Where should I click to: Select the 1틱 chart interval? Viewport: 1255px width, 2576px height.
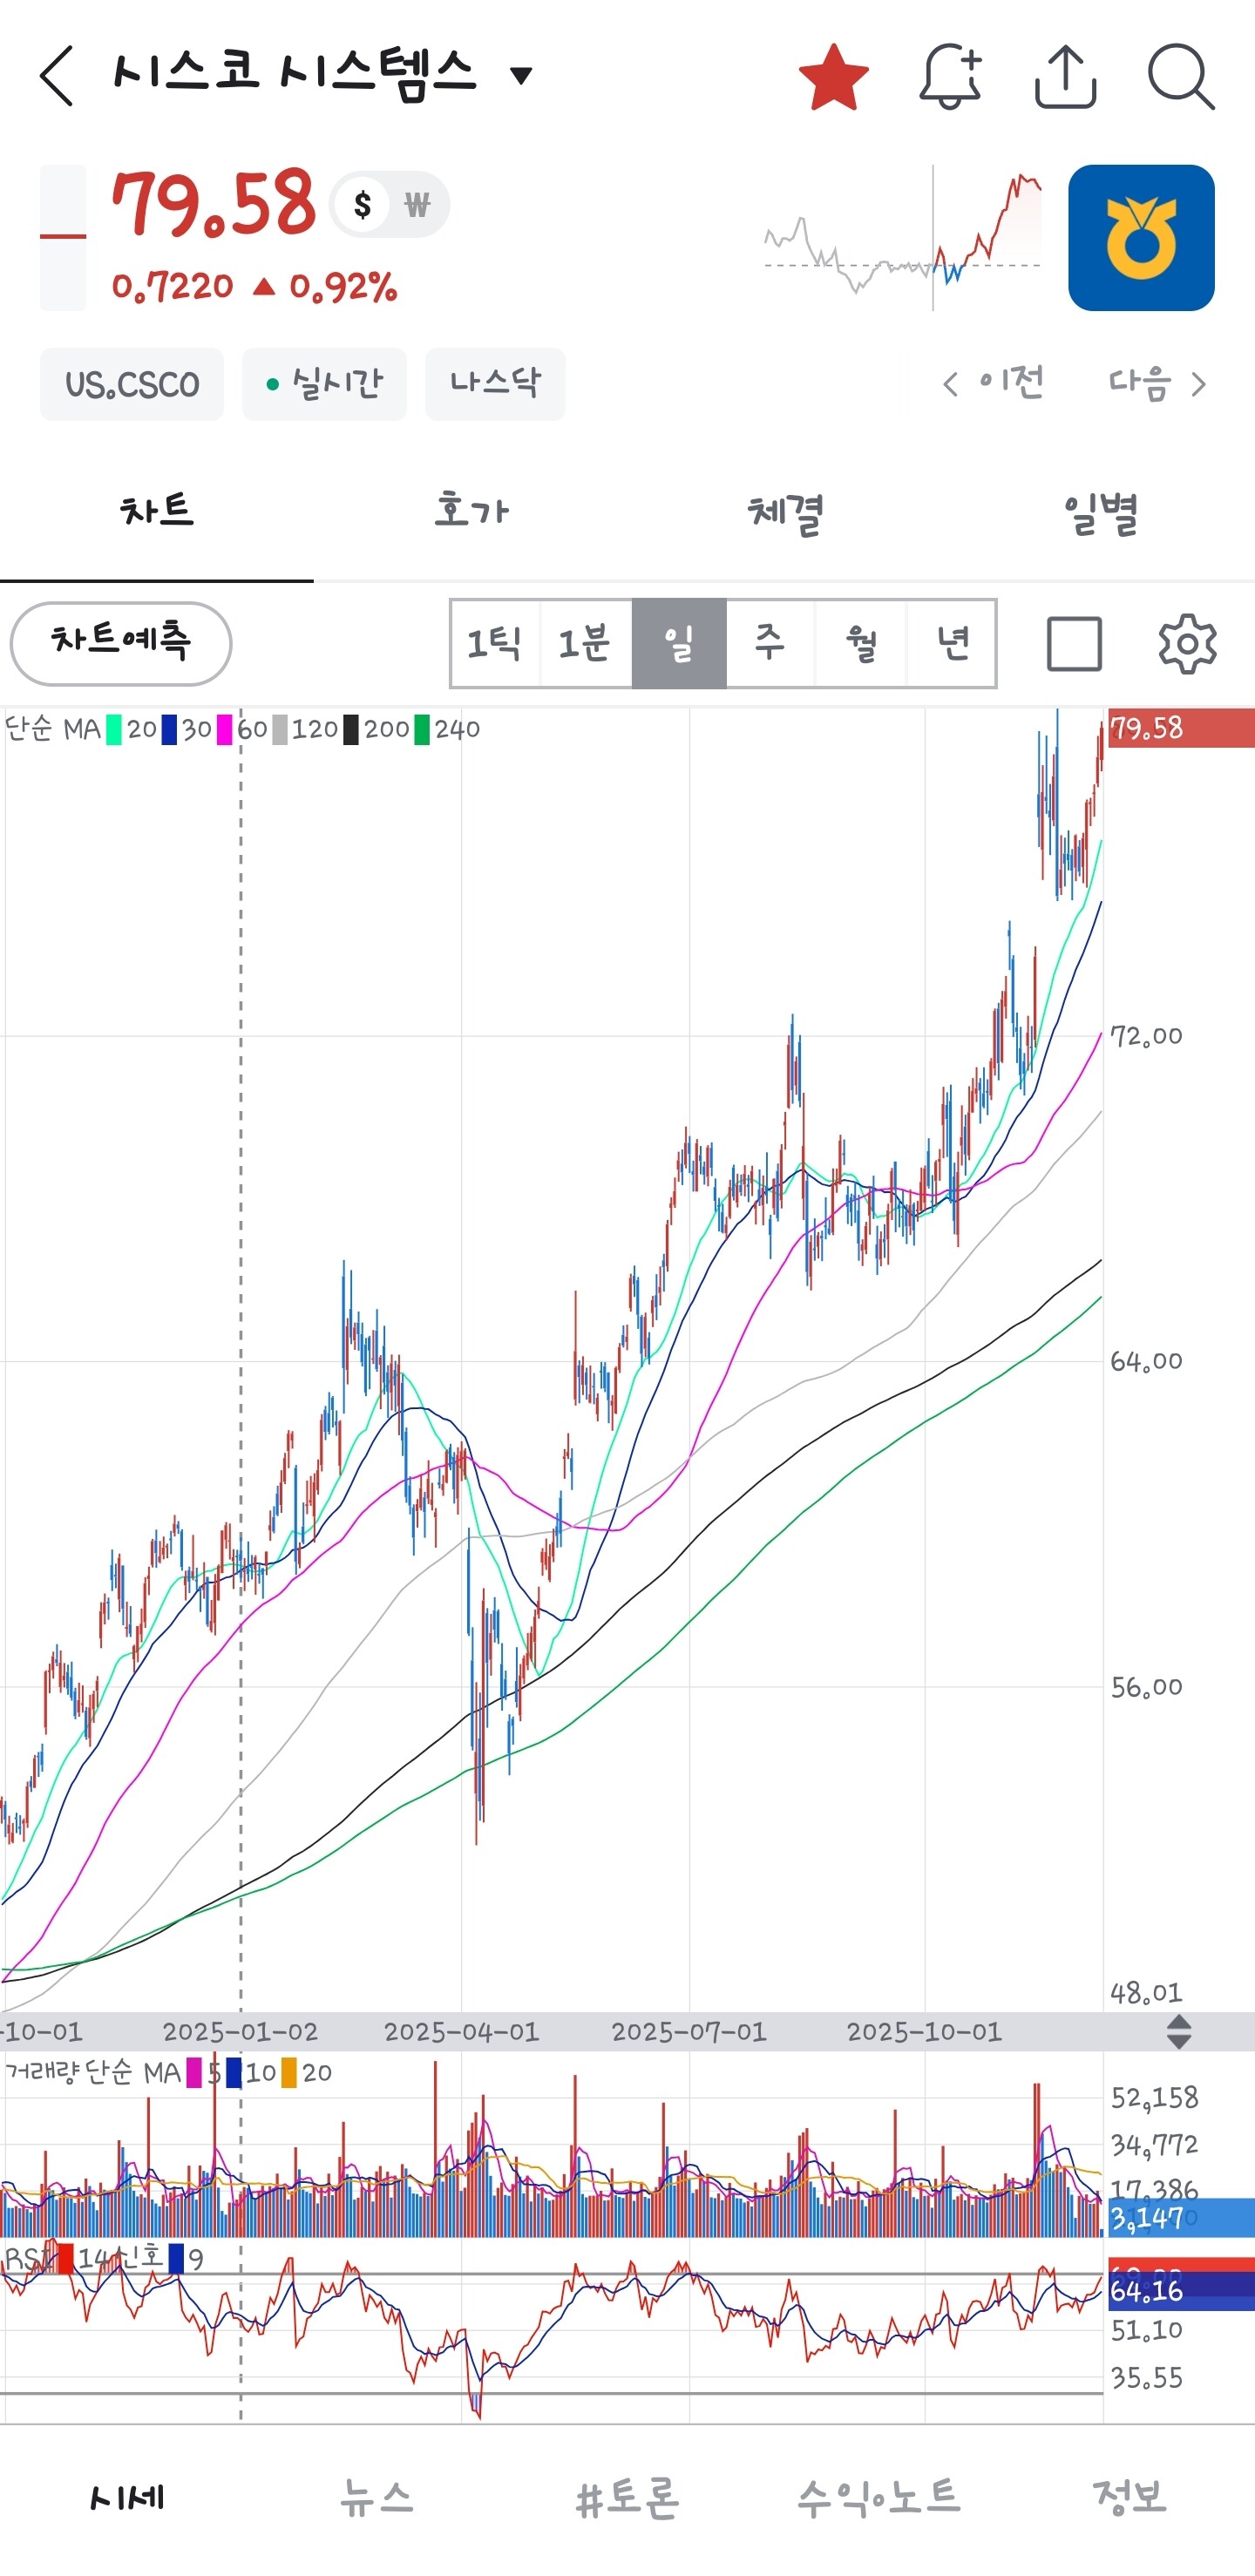(495, 643)
